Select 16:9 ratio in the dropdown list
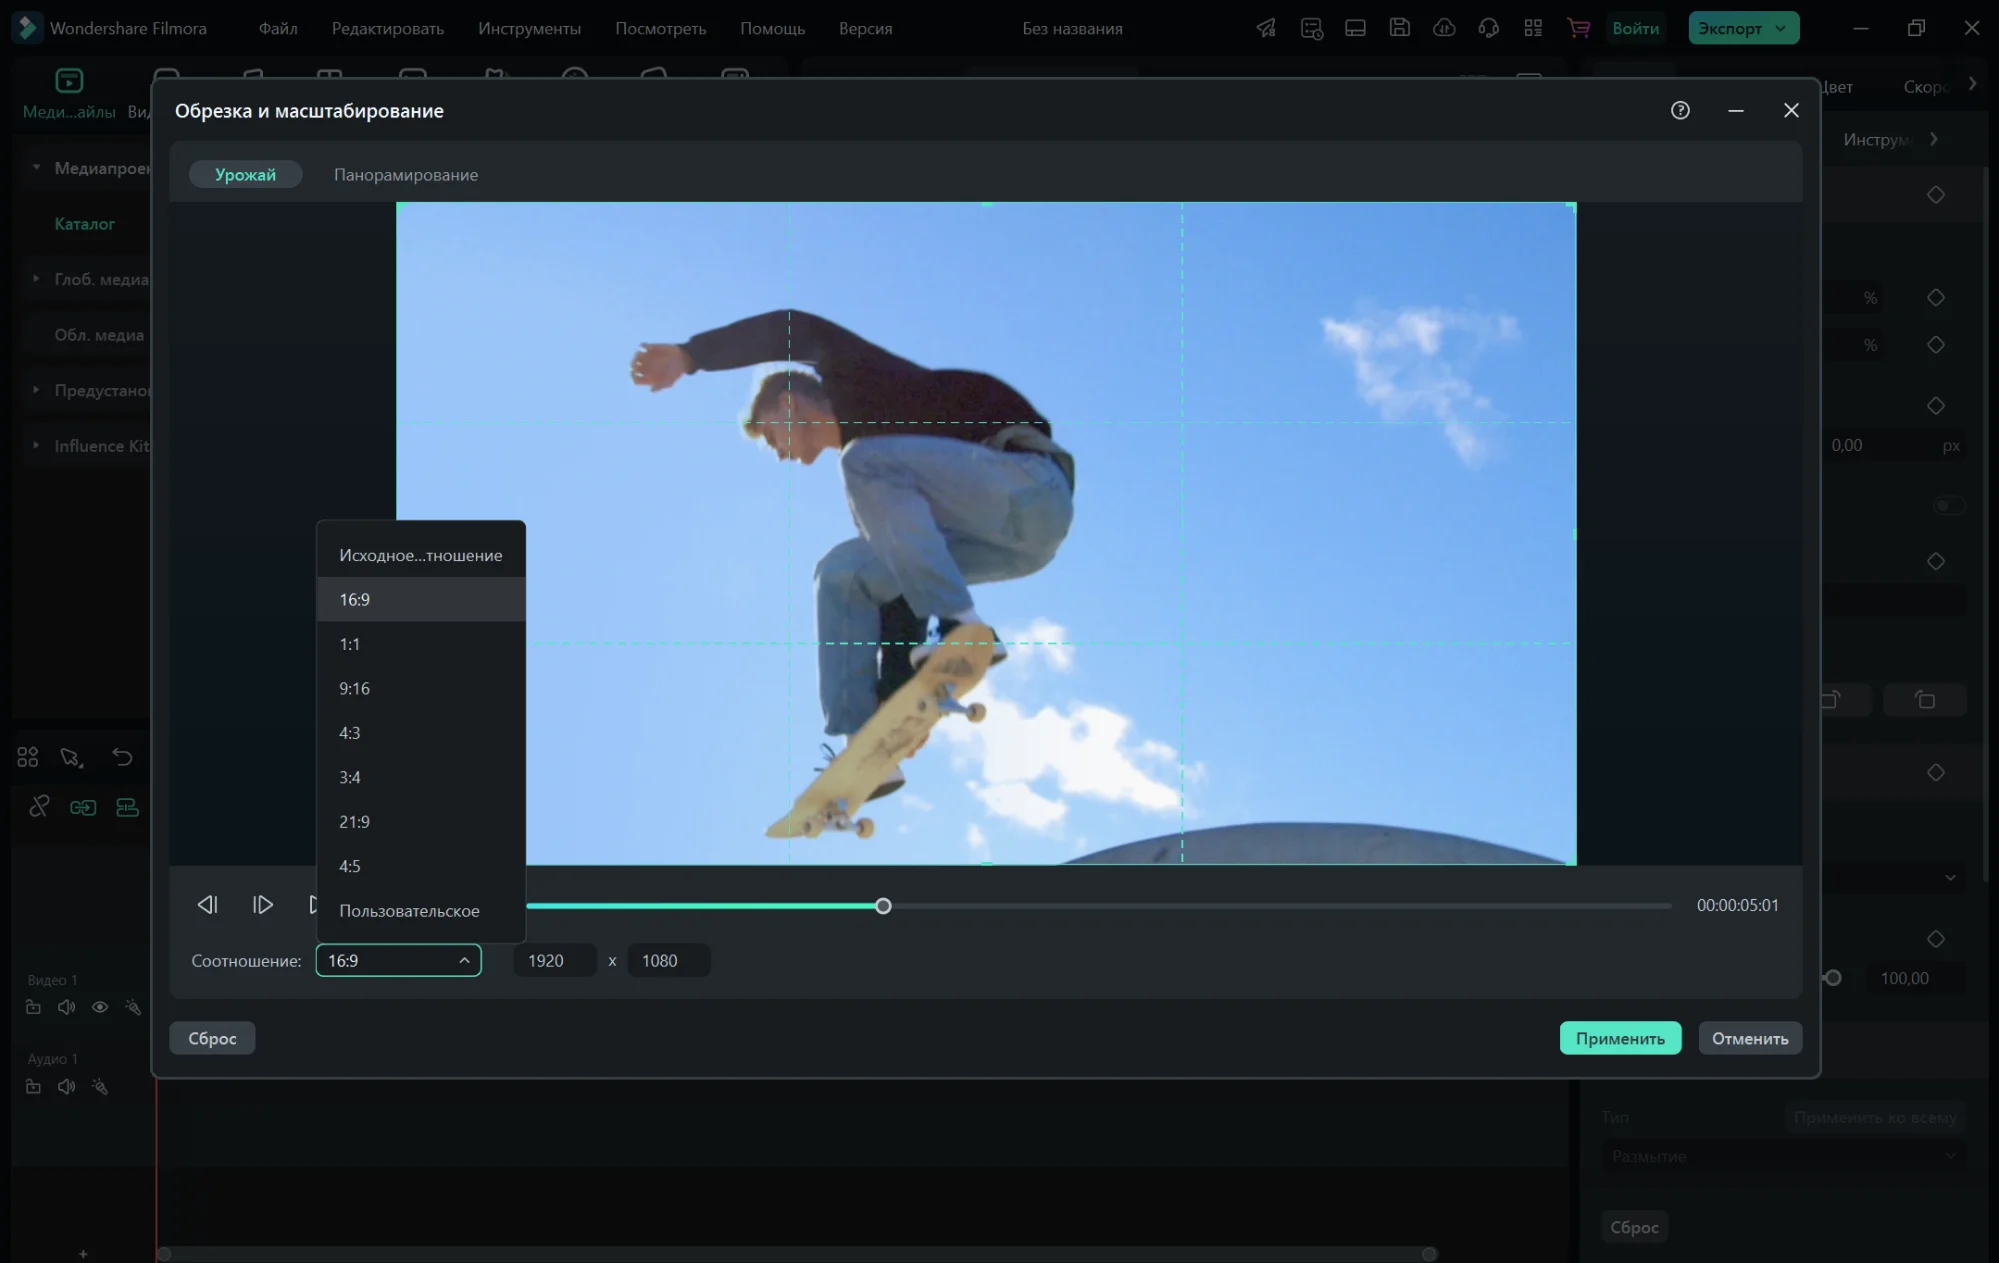 pos(421,599)
